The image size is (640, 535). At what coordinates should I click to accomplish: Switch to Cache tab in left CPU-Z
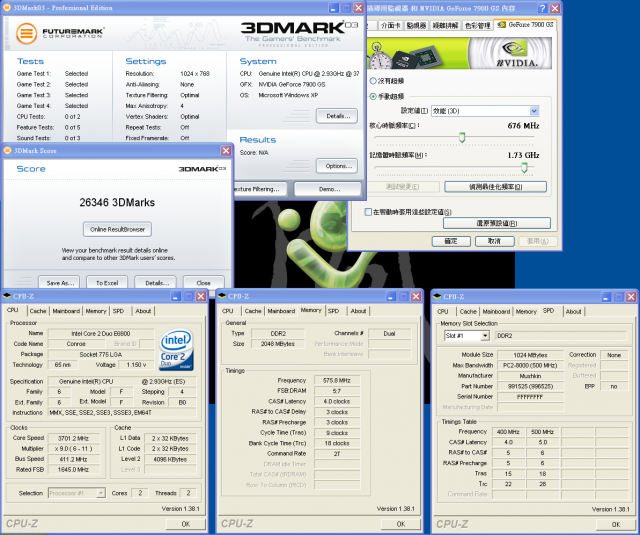(38, 311)
